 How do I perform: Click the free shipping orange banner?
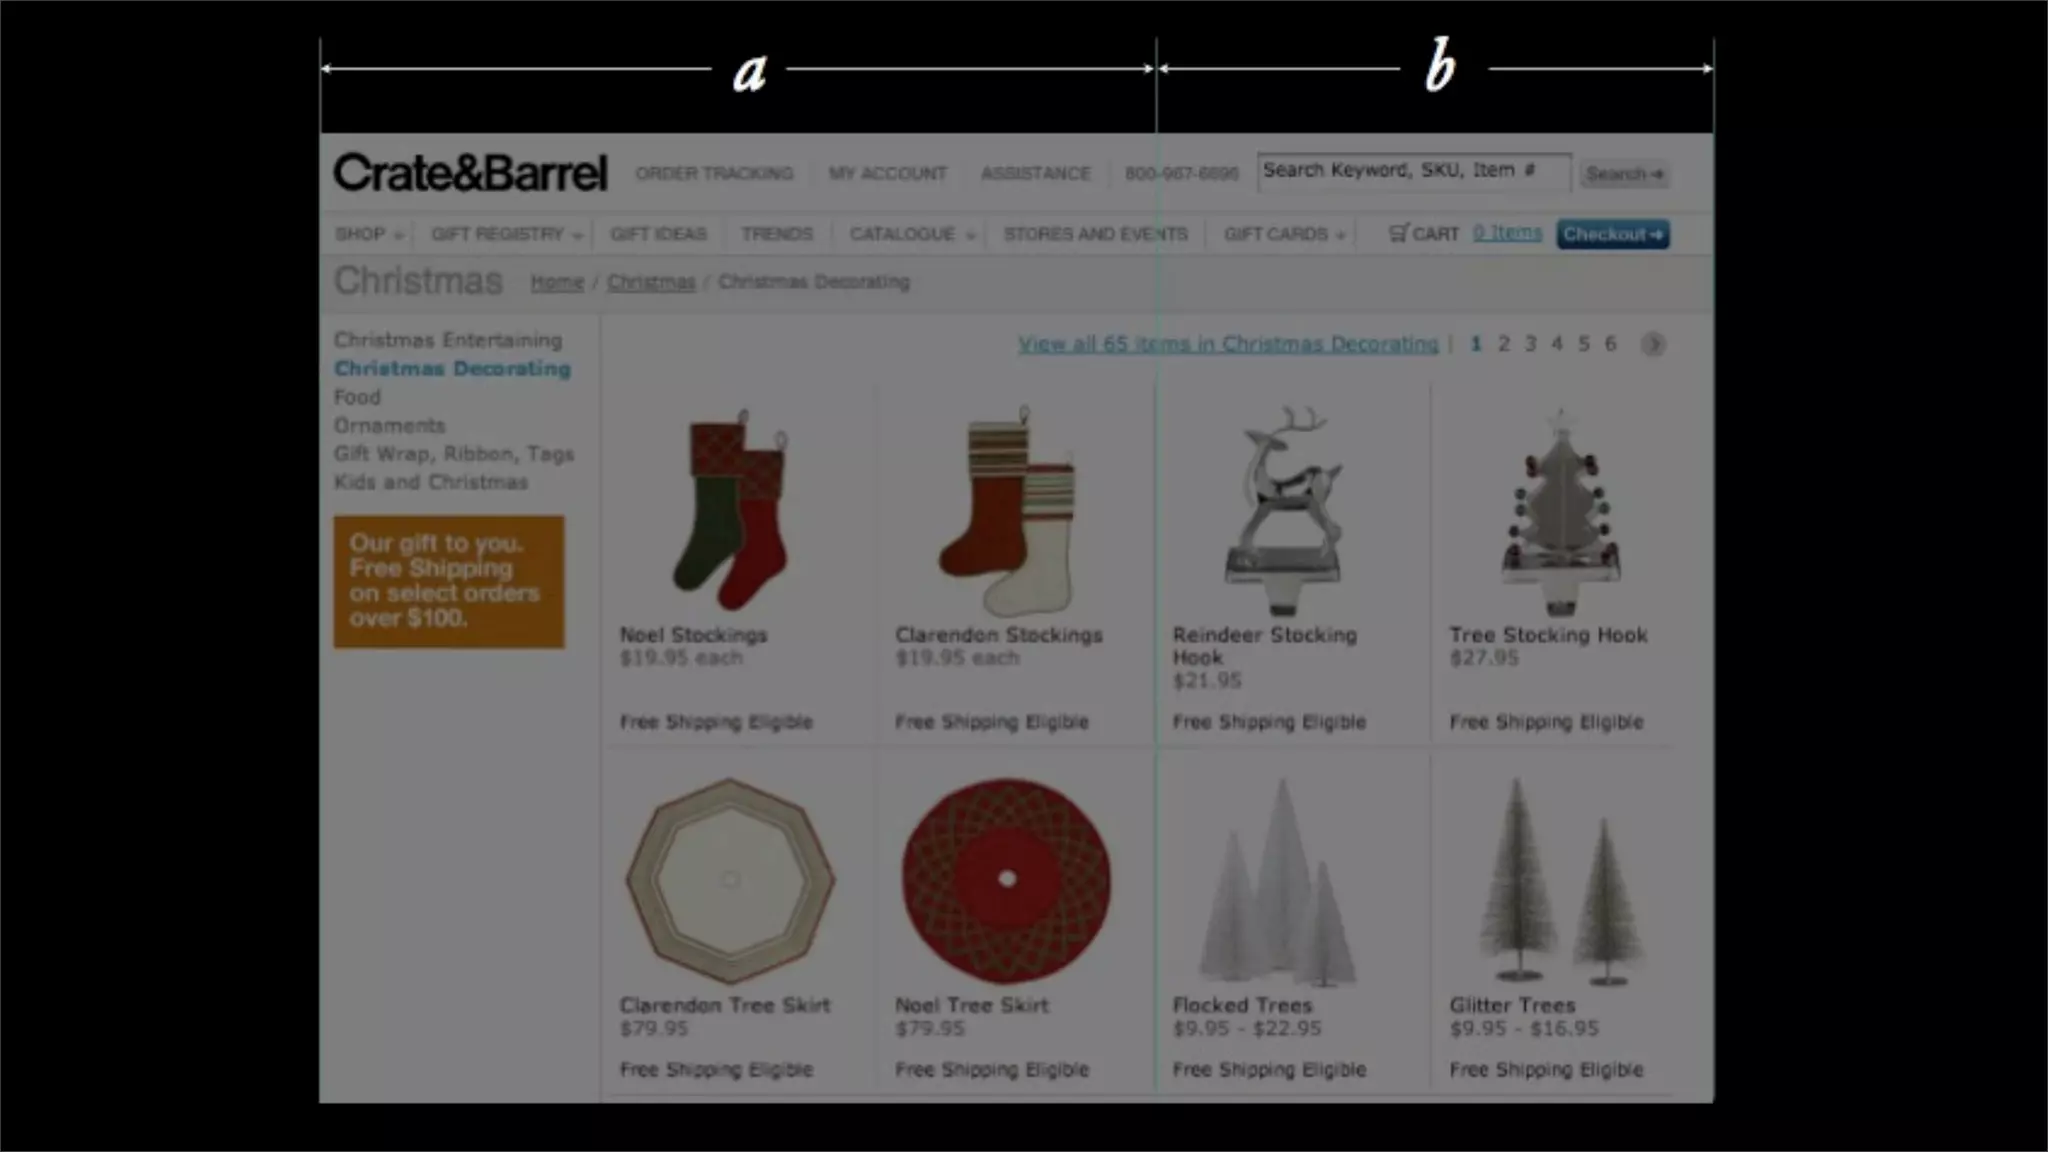(449, 581)
